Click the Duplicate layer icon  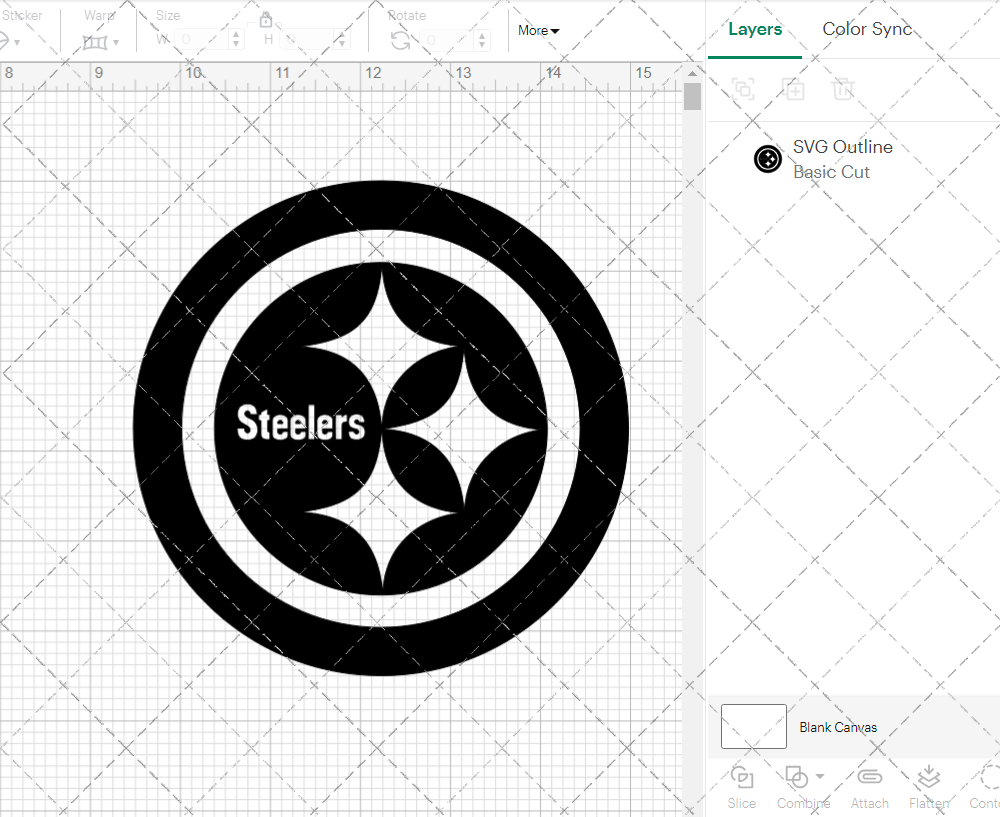(x=794, y=89)
